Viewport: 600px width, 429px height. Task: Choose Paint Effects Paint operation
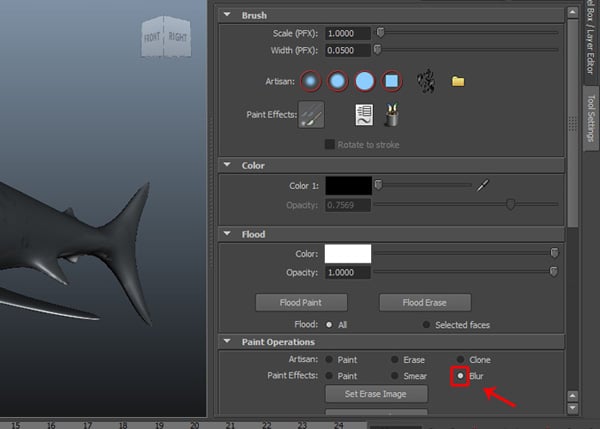329,376
